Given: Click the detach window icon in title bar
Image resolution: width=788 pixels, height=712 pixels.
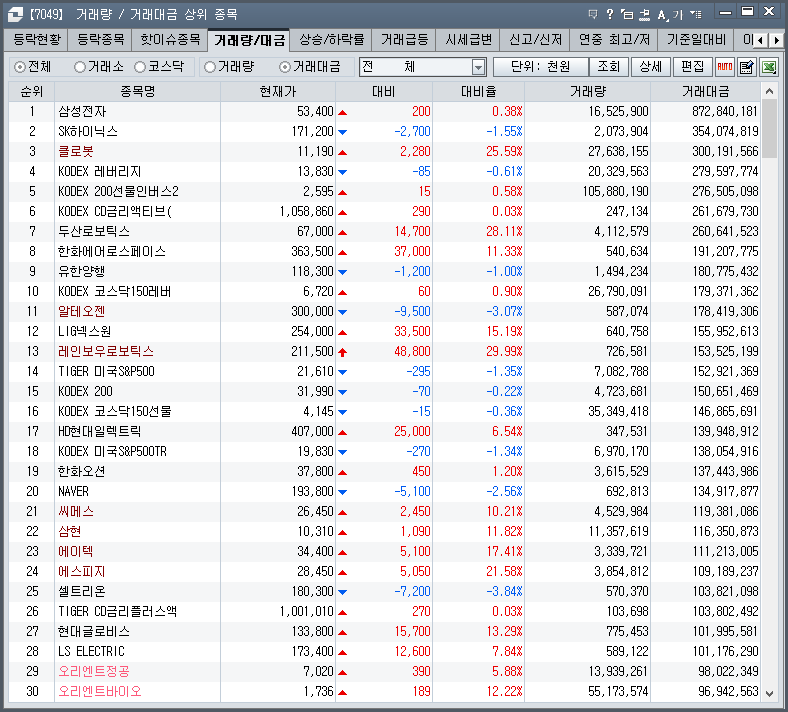Looking at the screenshot, I should (x=627, y=14).
